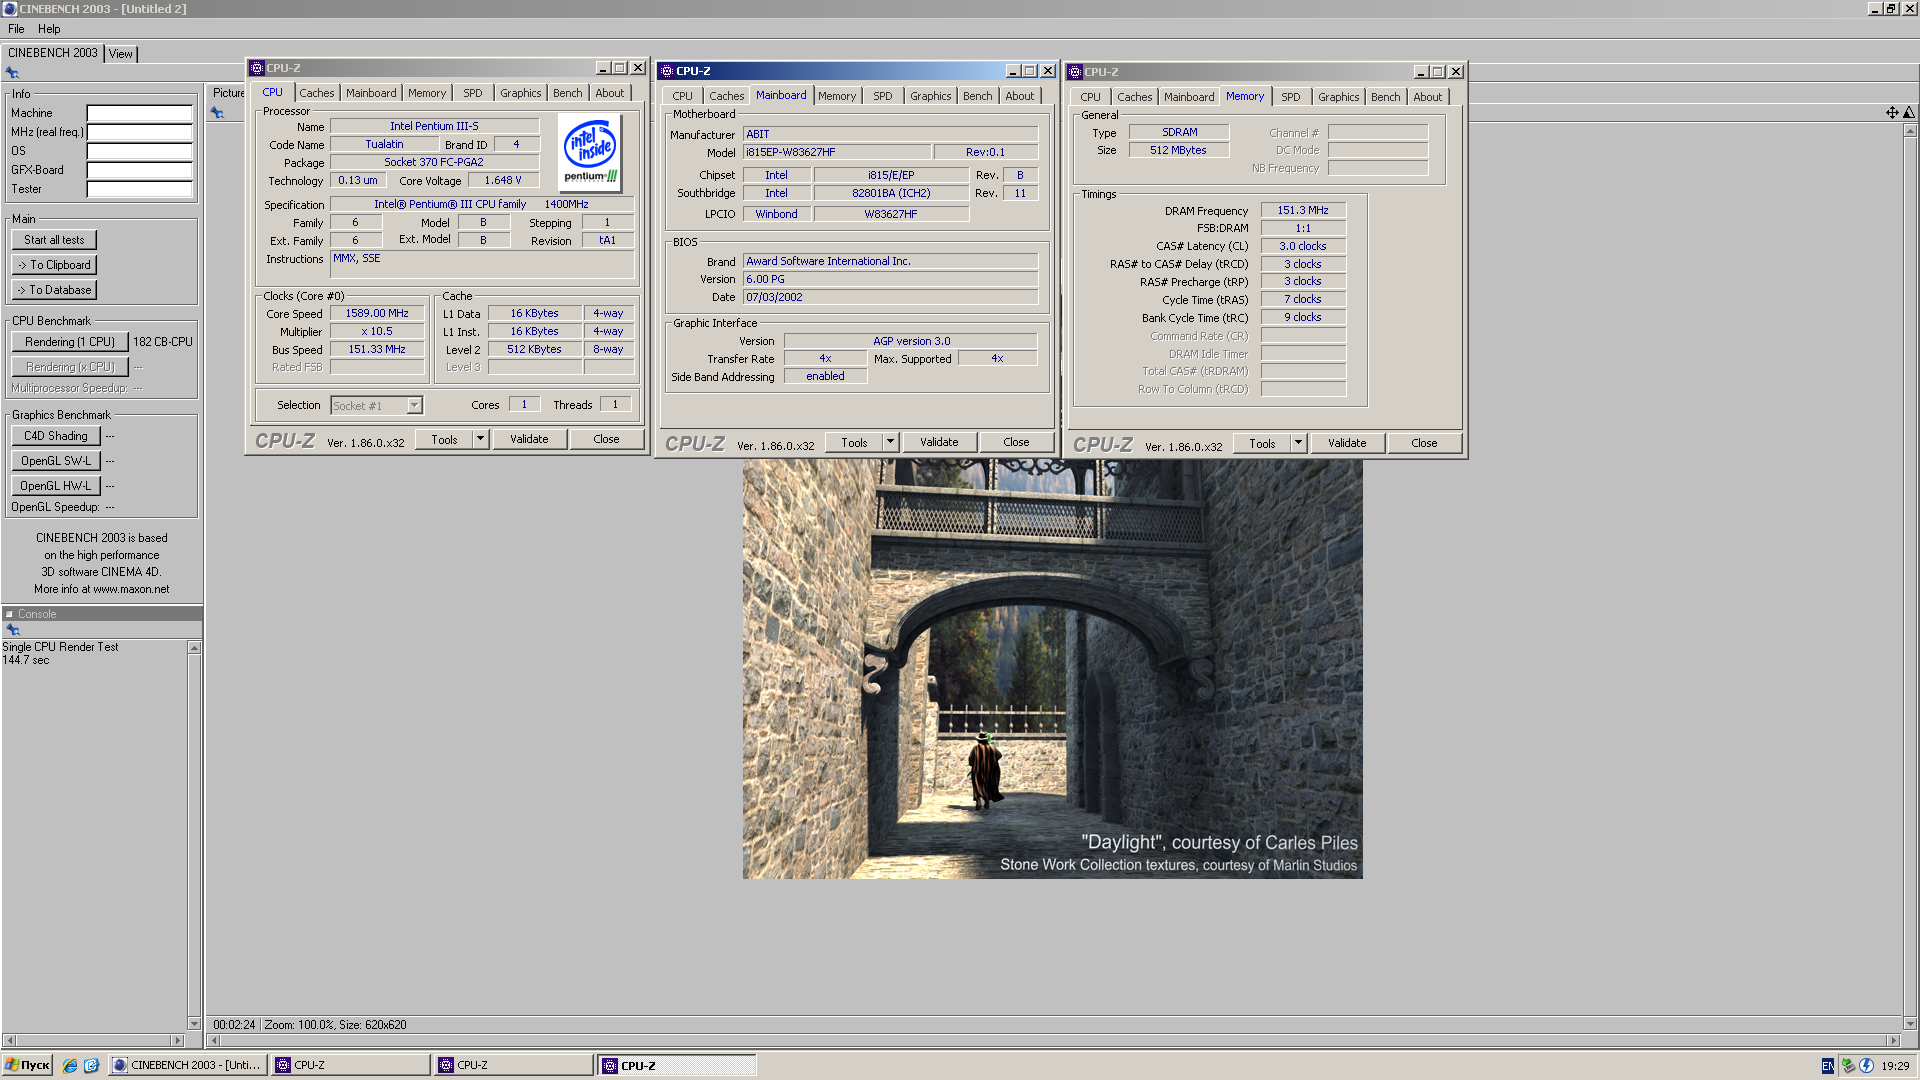
Task: Open the Help menu
Action: click(x=49, y=29)
